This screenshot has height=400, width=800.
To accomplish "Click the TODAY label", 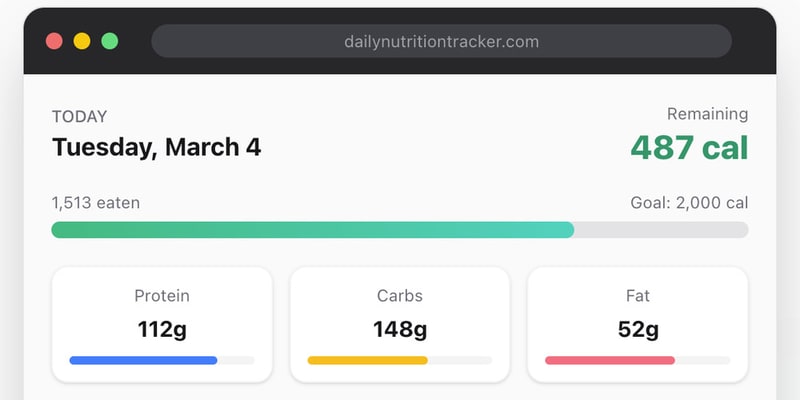I will click(x=79, y=116).
